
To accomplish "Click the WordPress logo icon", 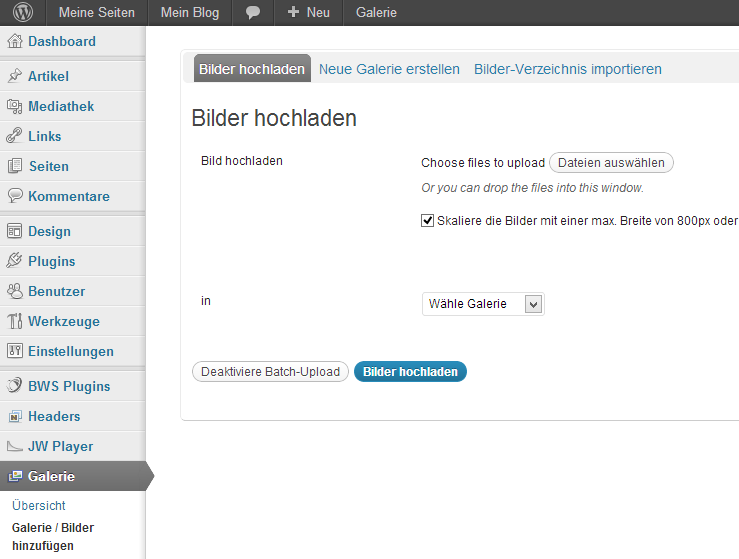I will coord(23,12).
